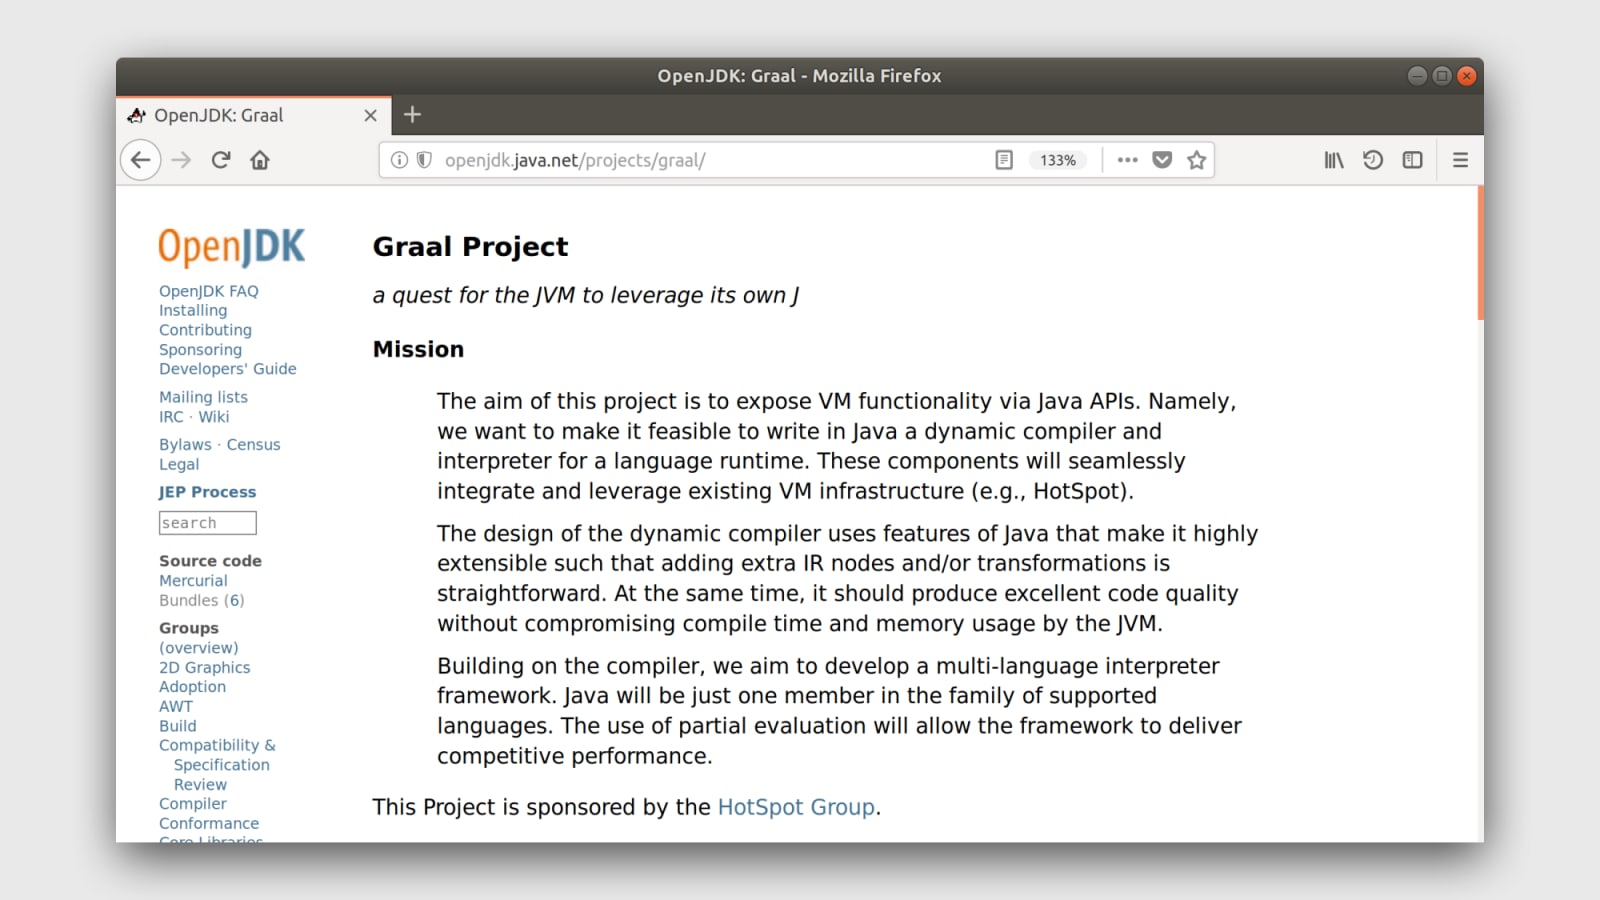Save page to Pocket

[1162, 160]
